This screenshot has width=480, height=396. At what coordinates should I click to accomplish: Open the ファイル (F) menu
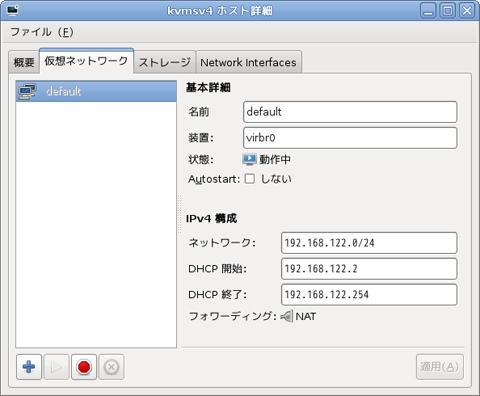[x=42, y=32]
